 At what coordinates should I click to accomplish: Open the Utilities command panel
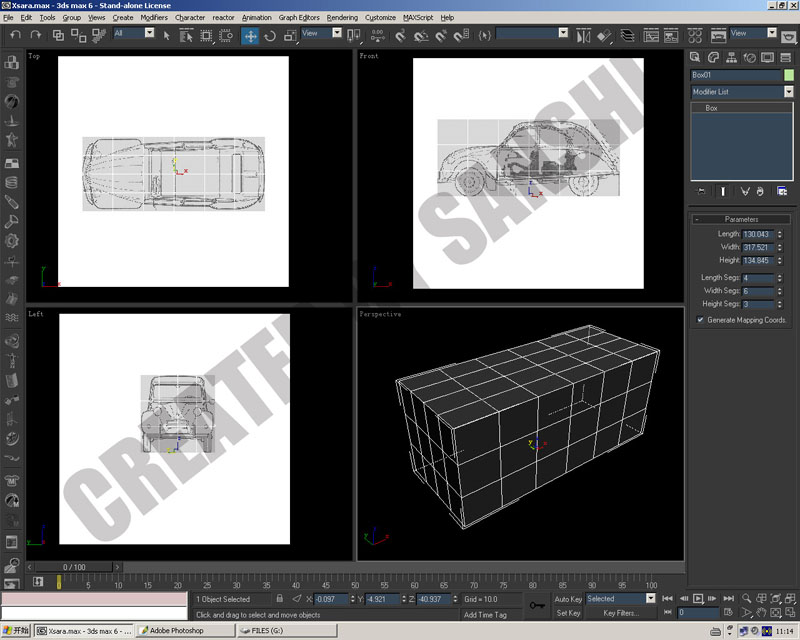[x=785, y=57]
